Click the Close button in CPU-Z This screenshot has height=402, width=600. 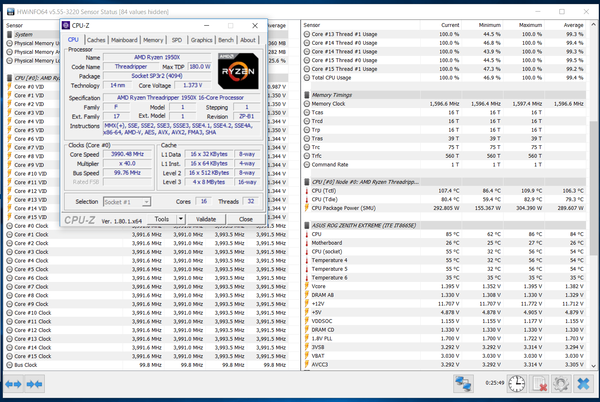pyautogui.click(x=246, y=219)
